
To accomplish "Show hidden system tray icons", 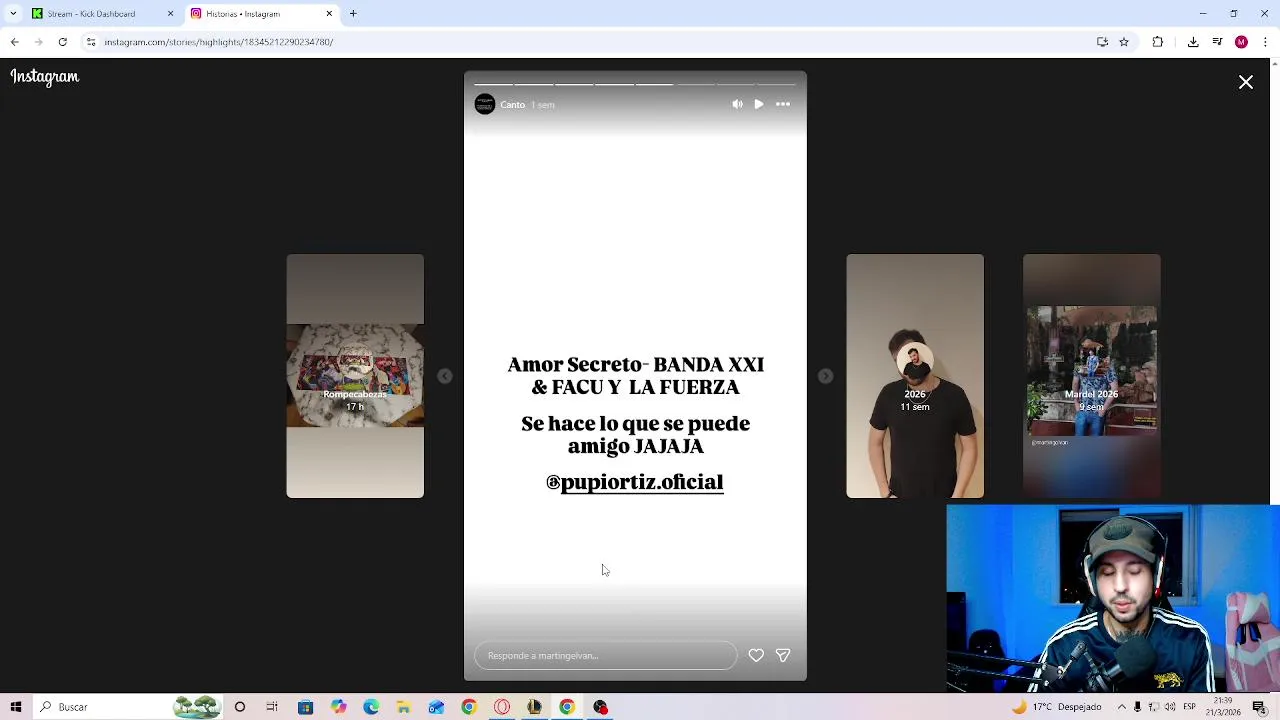I will (1120, 707).
